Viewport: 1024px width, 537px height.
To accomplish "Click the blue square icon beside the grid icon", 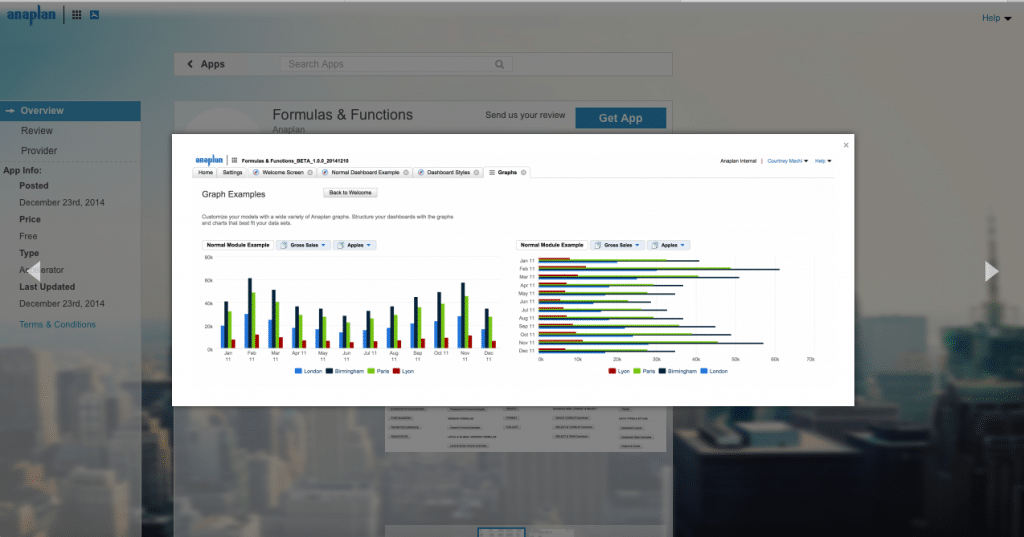I will tap(95, 14).
